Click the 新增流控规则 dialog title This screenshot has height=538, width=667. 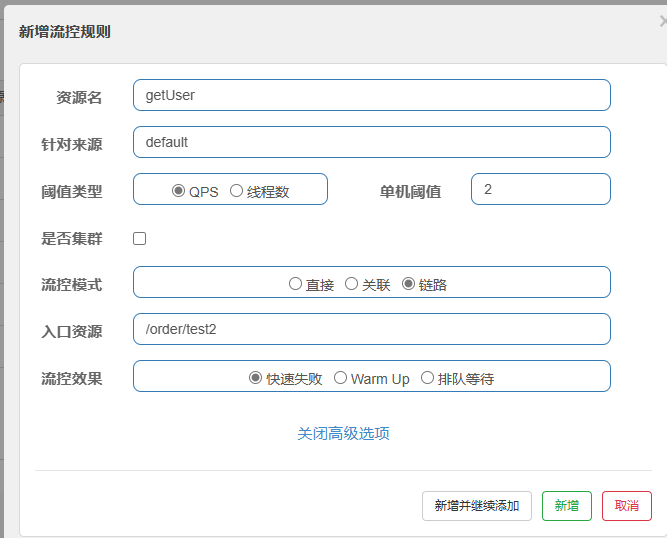[65, 32]
